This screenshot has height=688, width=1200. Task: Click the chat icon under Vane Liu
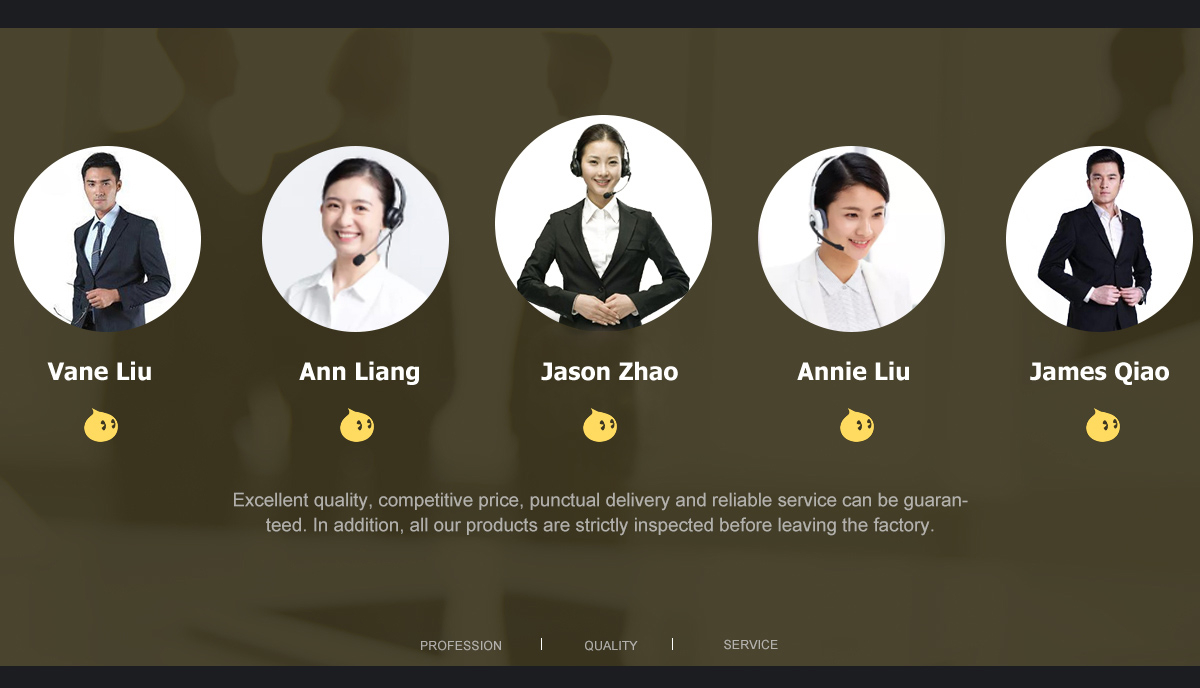point(100,425)
